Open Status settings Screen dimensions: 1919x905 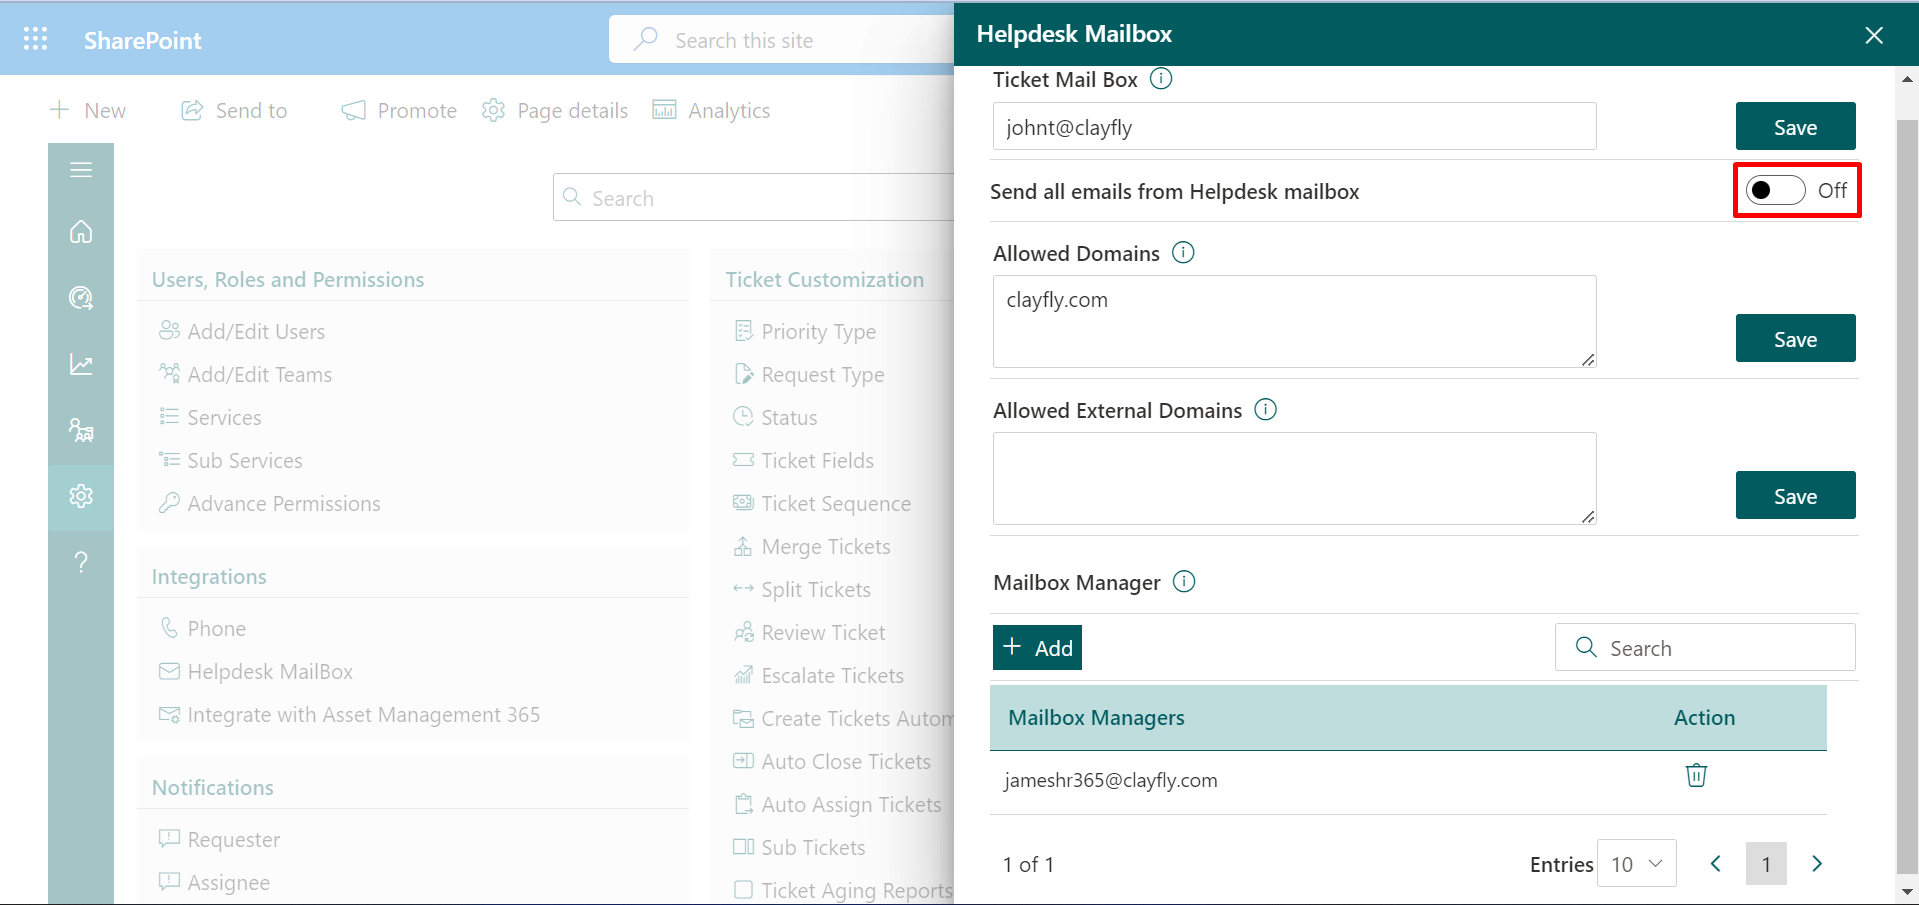775,417
